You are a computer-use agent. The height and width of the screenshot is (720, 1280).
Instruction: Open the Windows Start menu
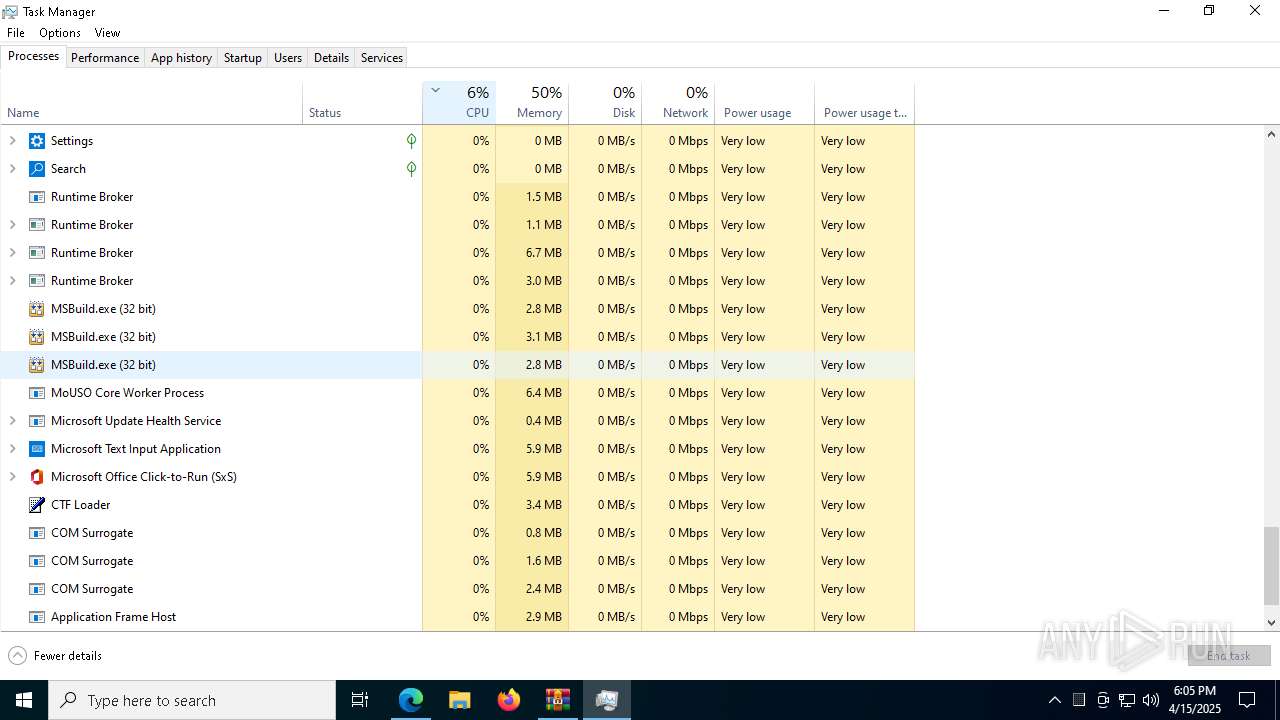24,700
